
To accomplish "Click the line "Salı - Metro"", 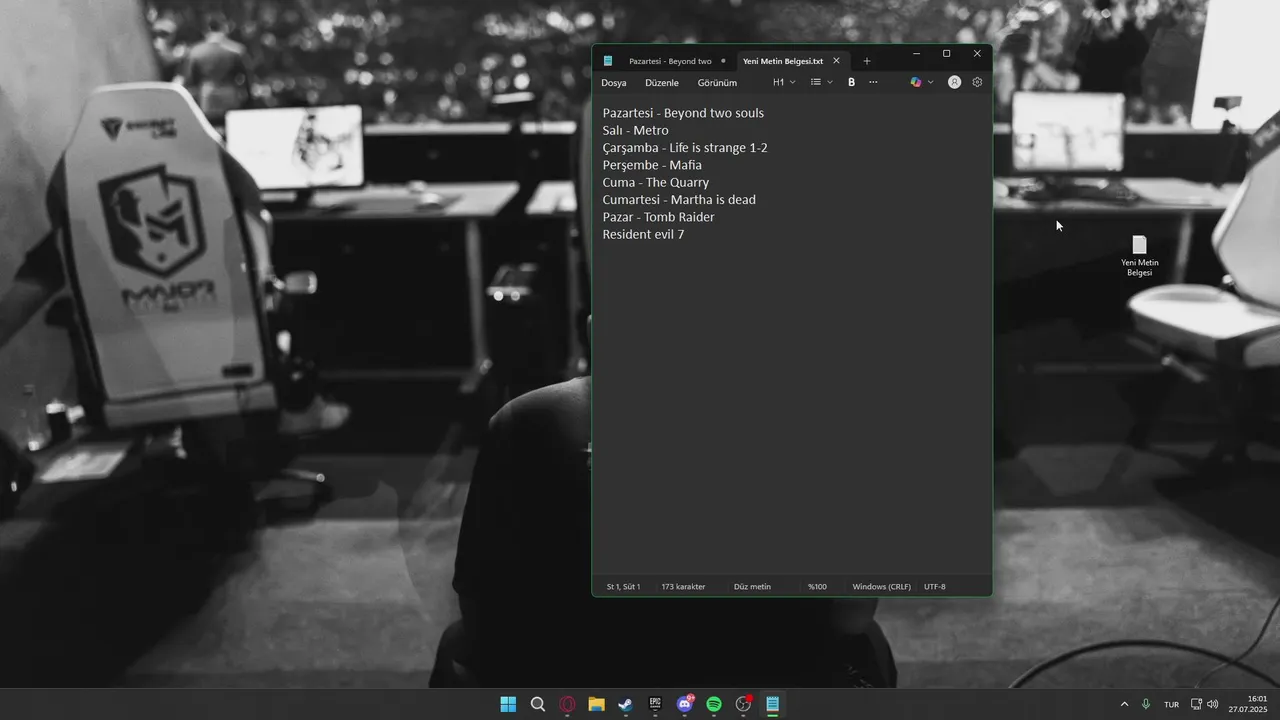I will click(x=635, y=130).
